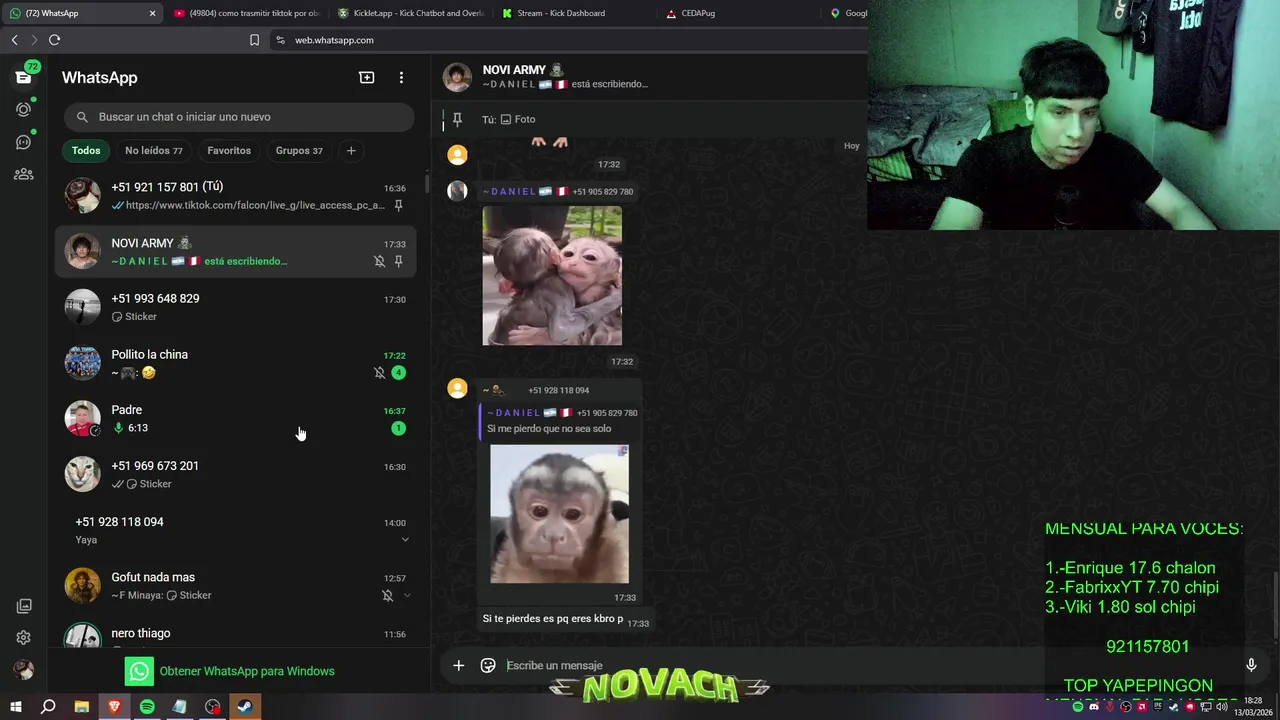Start voice recording with microphone icon

pos(1251,665)
